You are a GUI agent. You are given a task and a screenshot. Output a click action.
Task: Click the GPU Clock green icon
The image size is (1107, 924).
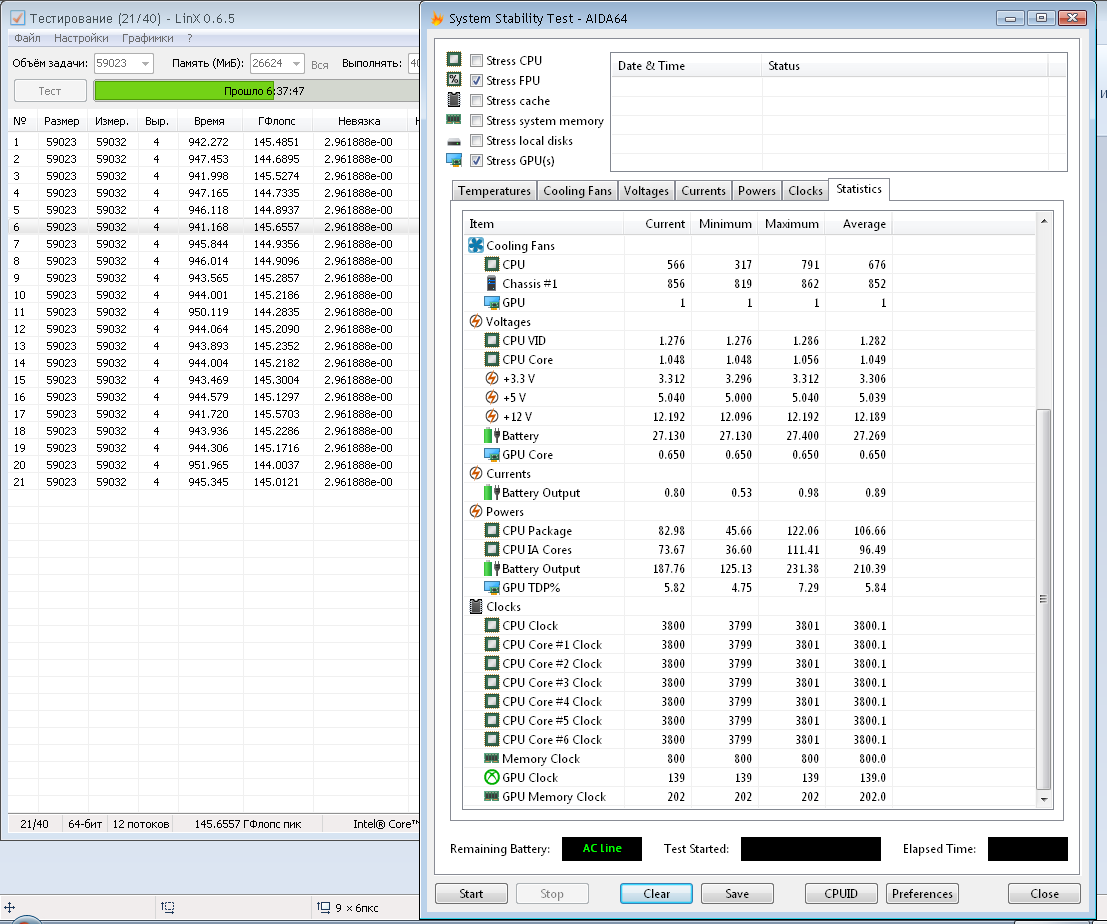click(492, 777)
